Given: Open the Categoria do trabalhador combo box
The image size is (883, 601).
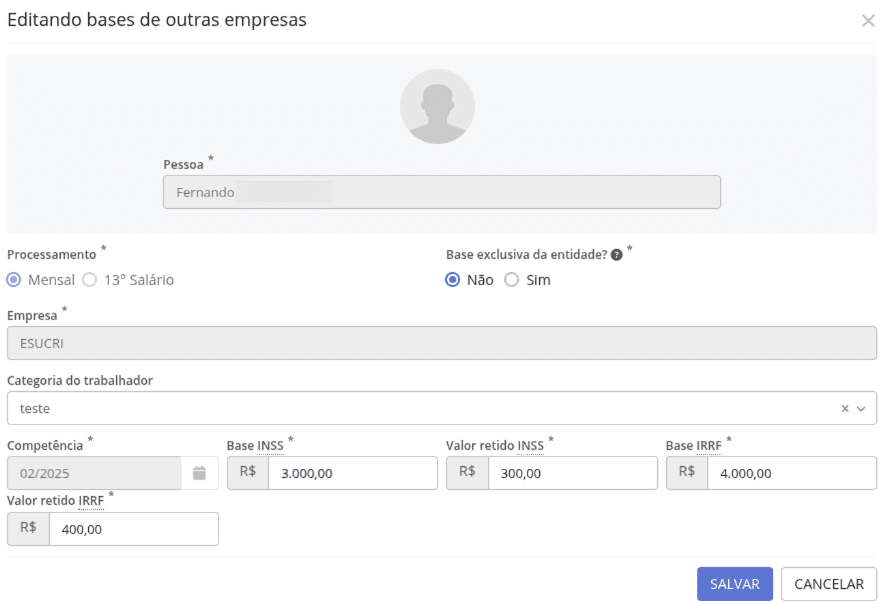Looking at the screenshot, I should click(400, 408).
